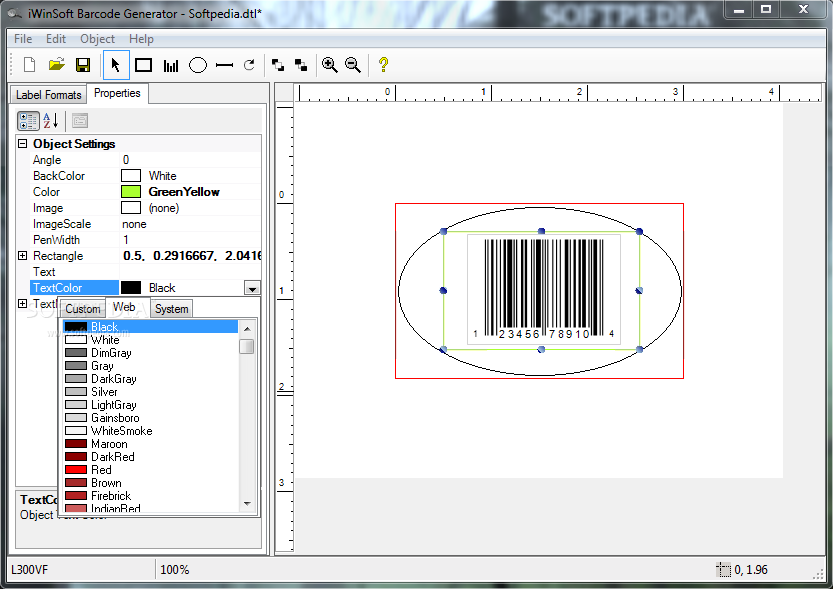The height and width of the screenshot is (589, 833).
Task: Switch to the Label Formats tab
Action: (x=48, y=95)
